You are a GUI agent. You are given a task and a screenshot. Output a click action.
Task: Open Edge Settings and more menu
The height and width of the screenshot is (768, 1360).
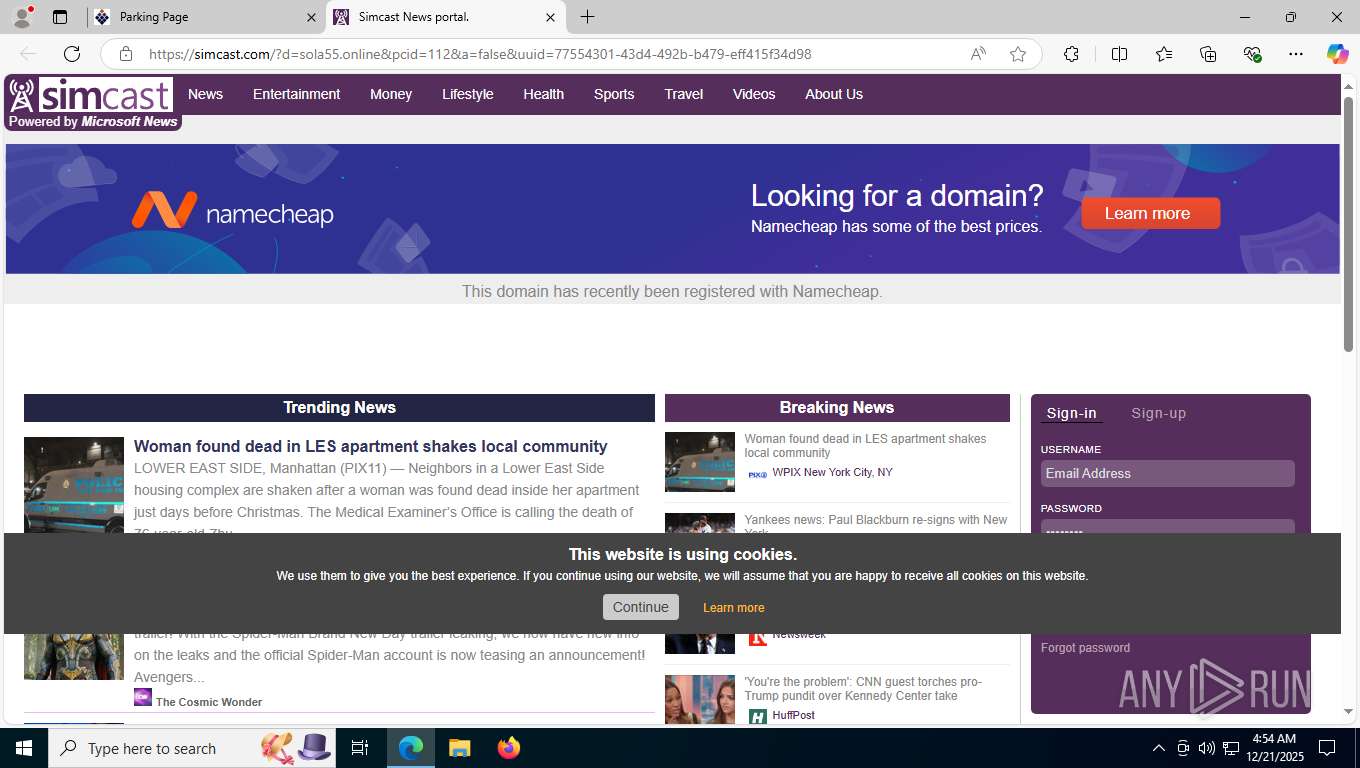point(1296,54)
